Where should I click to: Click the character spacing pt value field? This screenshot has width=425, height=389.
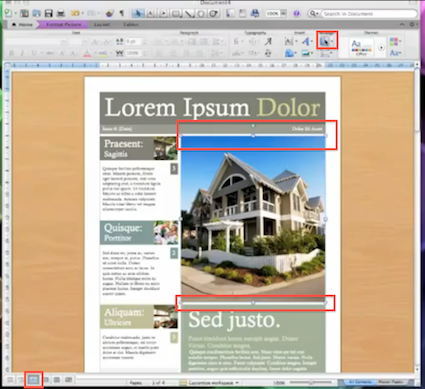[133, 42]
